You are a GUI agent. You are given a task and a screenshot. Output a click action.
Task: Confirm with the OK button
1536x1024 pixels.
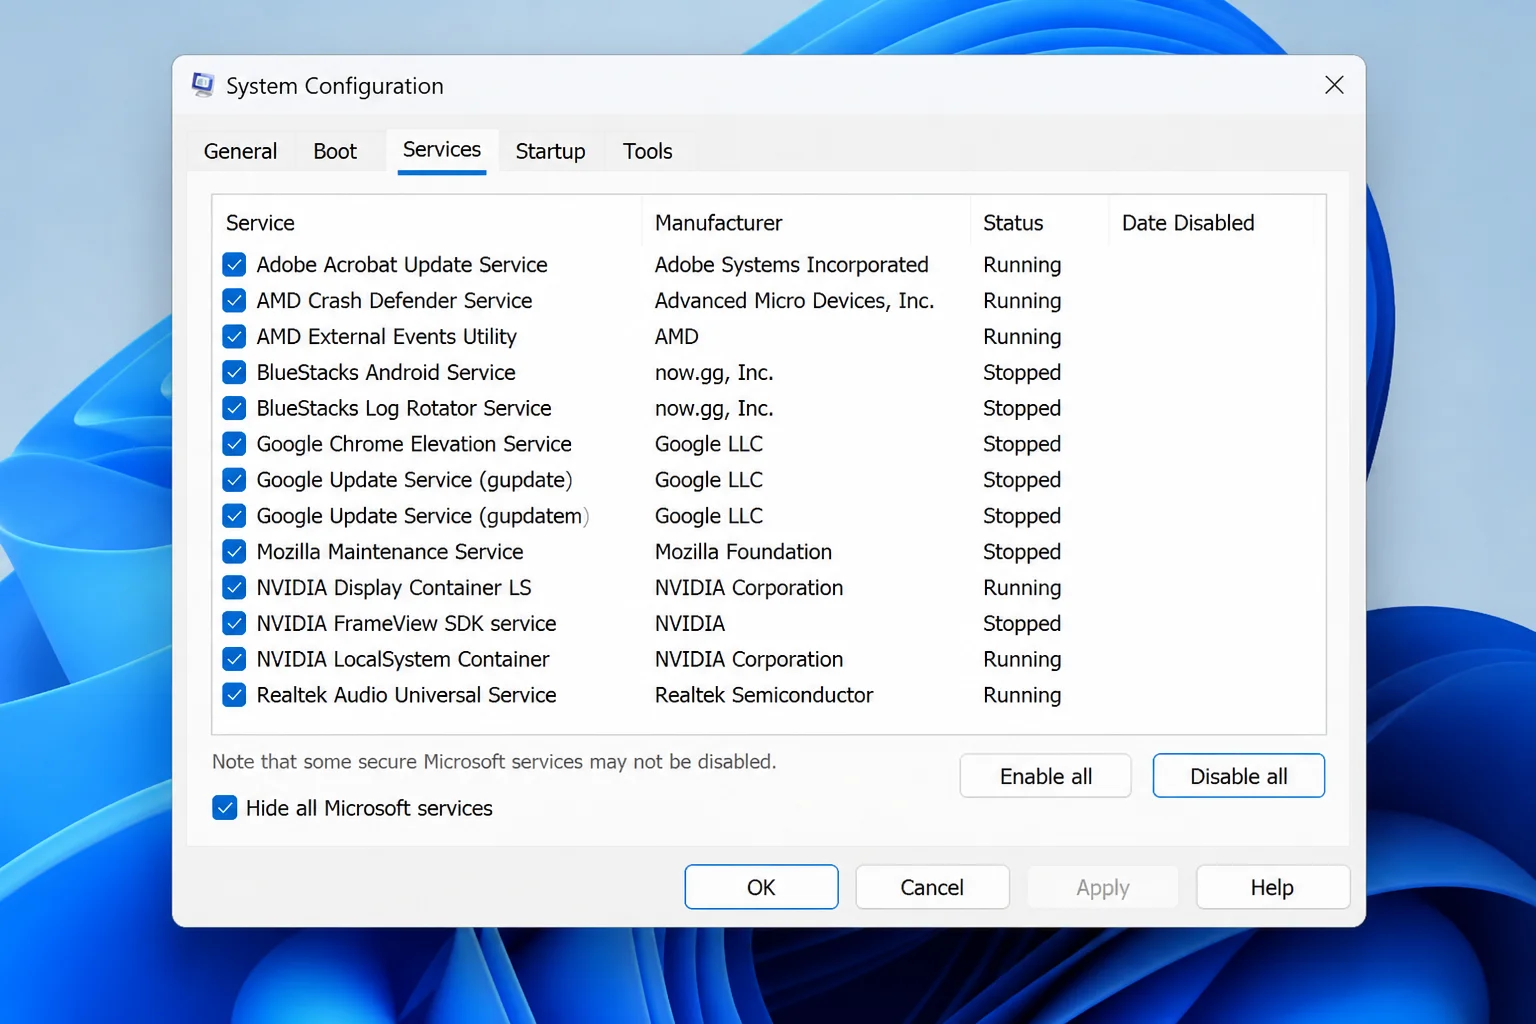(761, 887)
